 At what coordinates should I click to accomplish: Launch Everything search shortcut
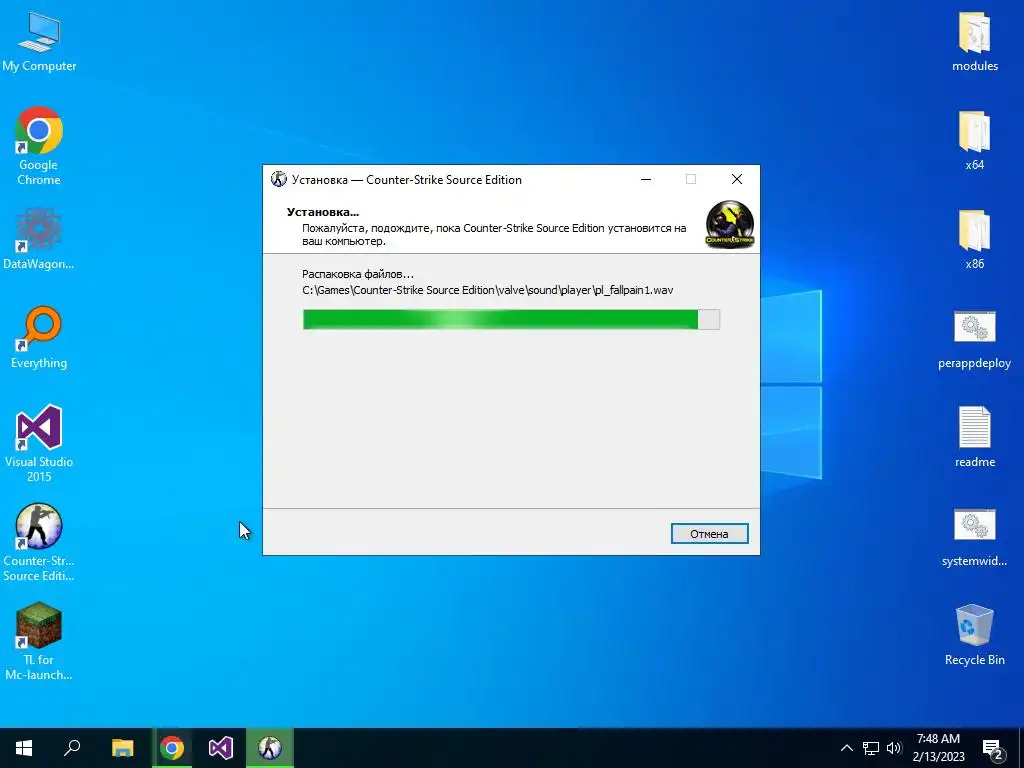39,338
